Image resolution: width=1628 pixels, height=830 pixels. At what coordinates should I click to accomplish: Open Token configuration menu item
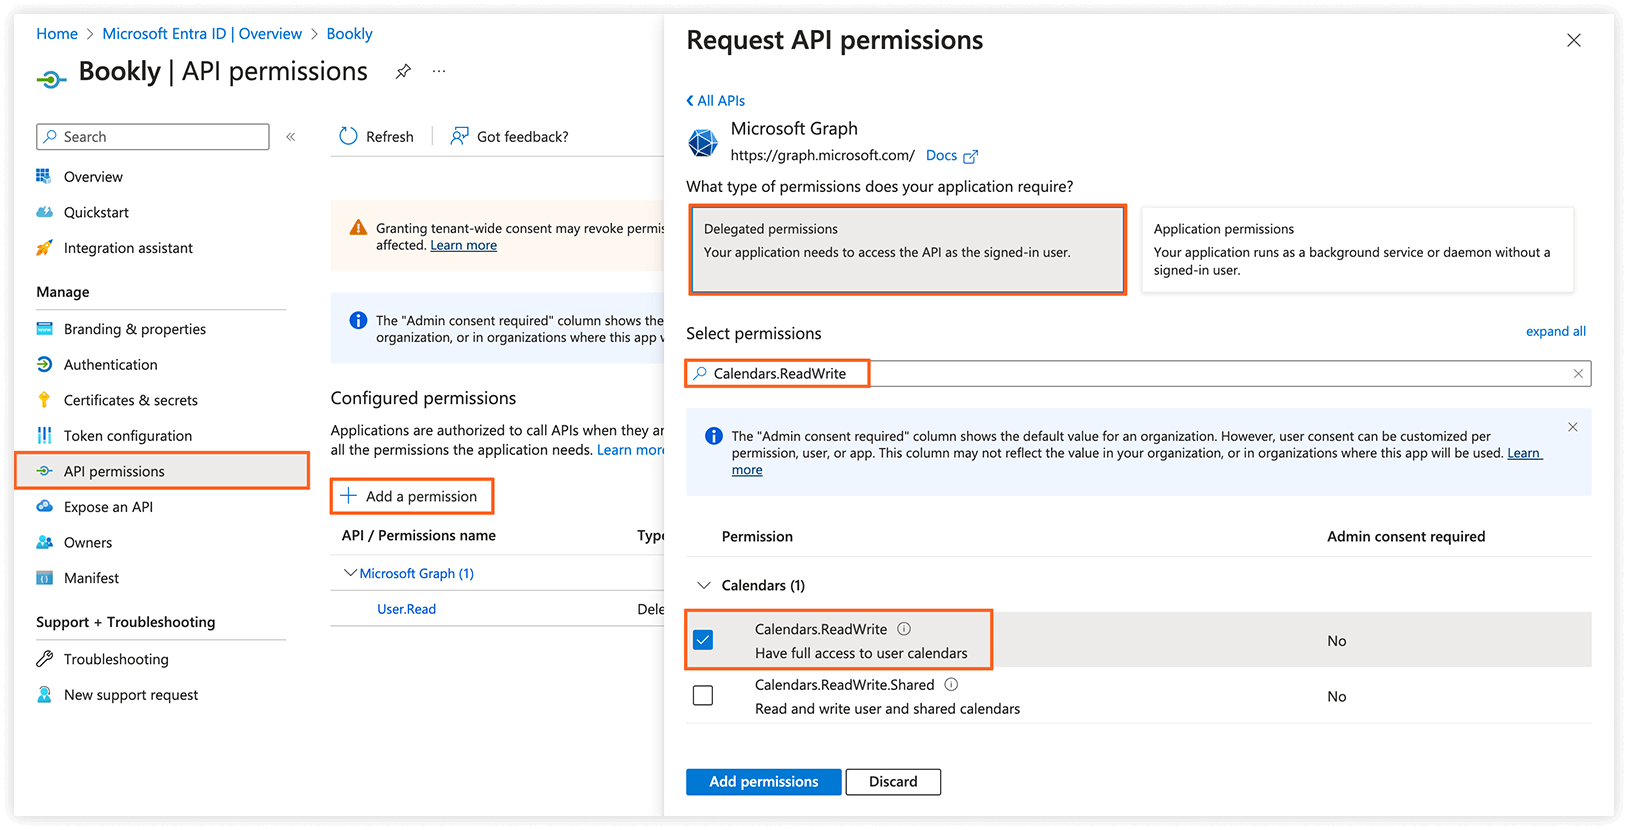(x=128, y=435)
